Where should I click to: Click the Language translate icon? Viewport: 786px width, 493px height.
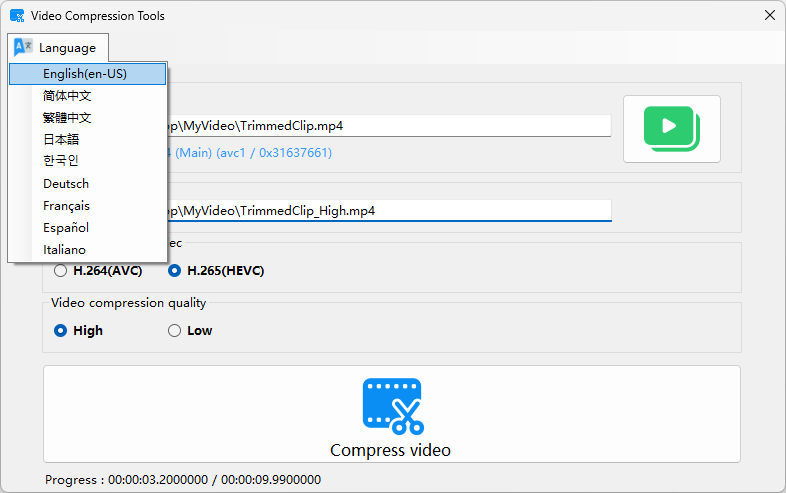click(23, 47)
